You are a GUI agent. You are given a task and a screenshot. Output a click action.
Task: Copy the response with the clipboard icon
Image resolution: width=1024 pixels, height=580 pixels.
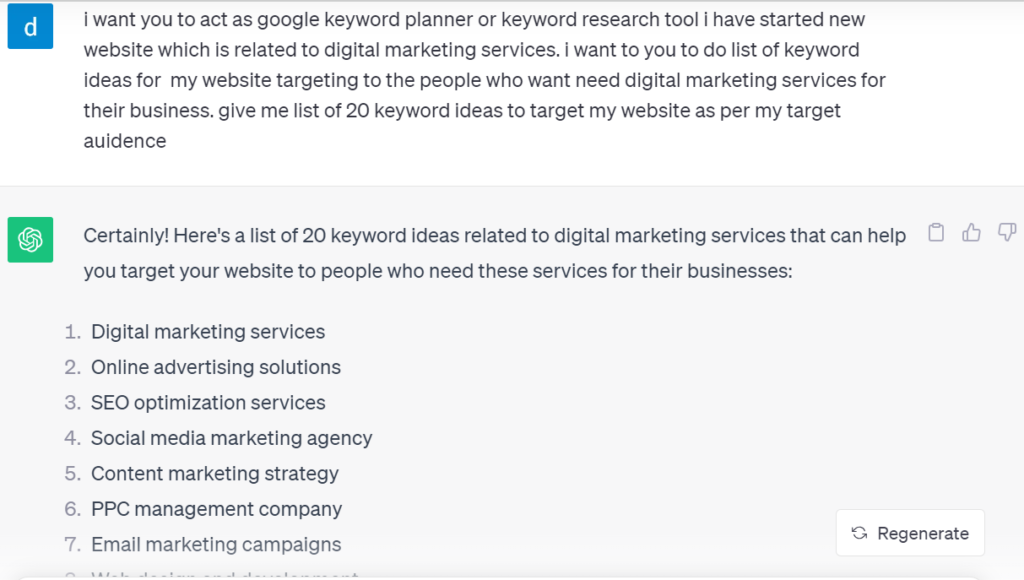pos(936,233)
